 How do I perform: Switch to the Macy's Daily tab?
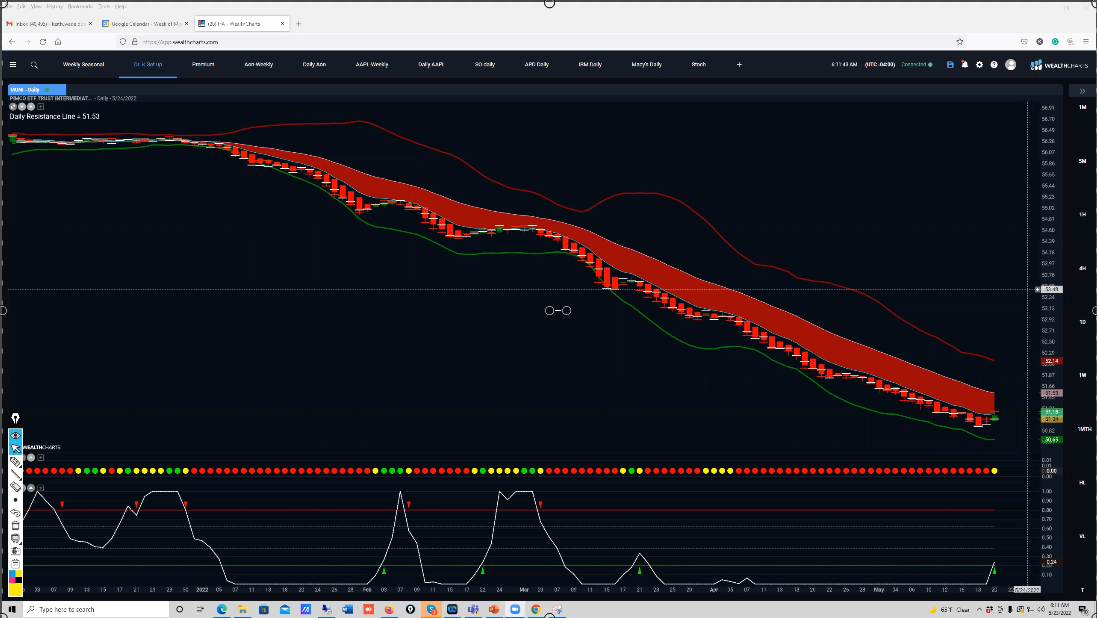pyautogui.click(x=646, y=64)
